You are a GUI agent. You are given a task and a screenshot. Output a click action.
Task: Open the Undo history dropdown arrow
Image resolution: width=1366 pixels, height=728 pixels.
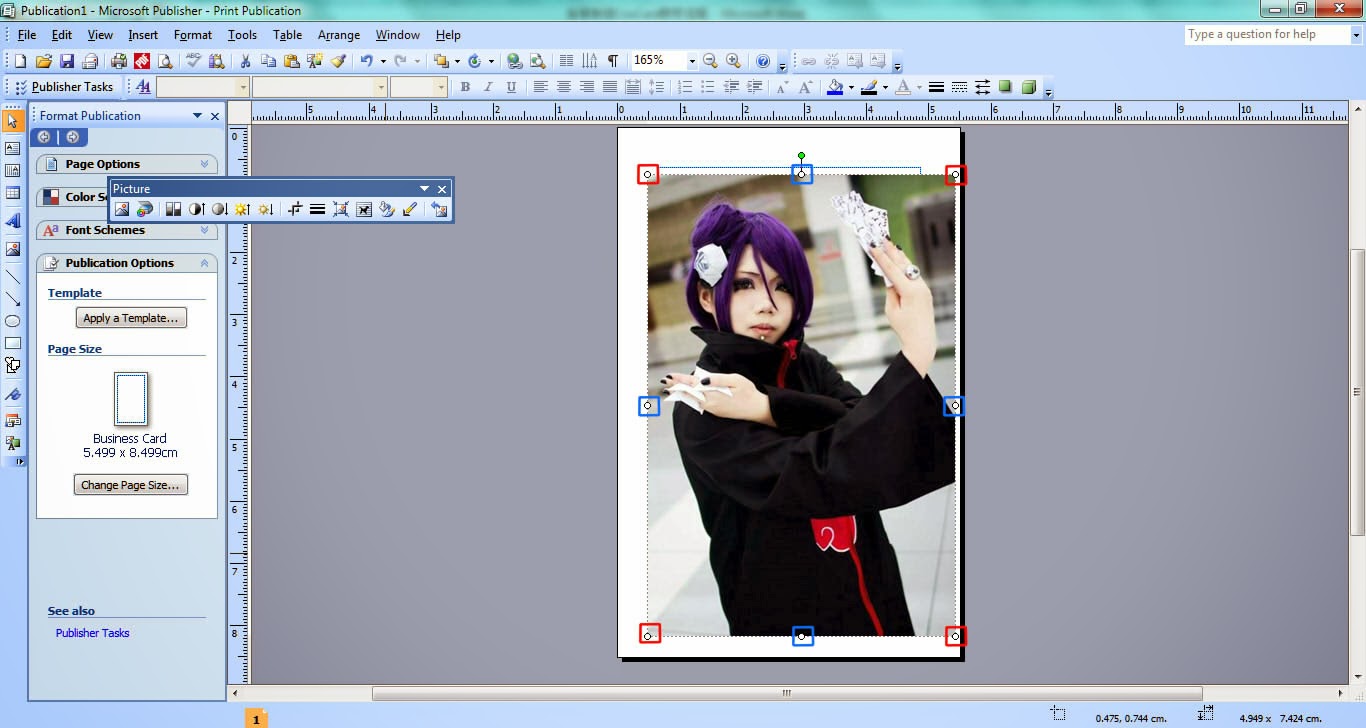tap(382, 61)
